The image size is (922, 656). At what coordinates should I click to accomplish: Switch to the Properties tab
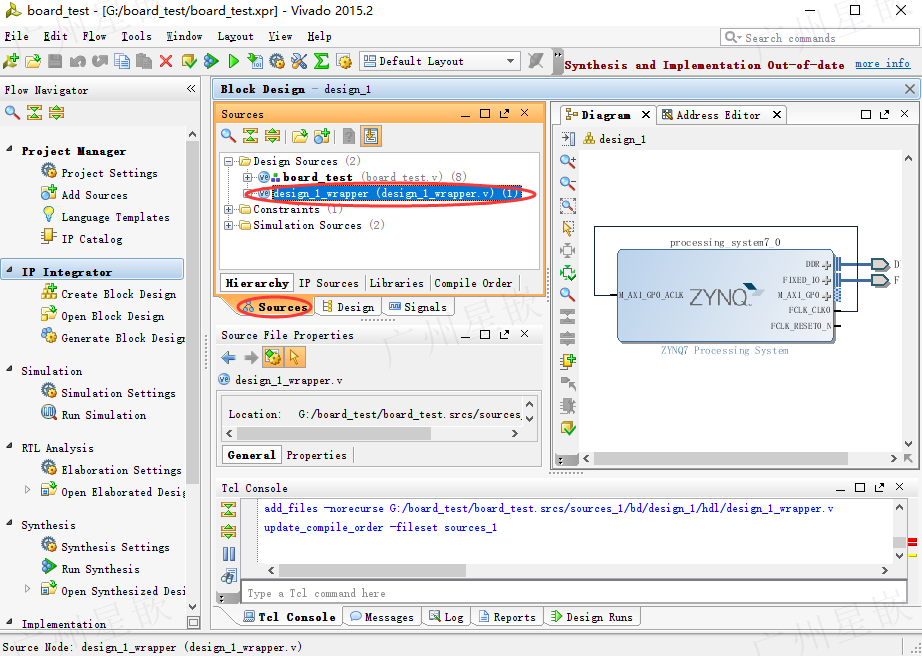(316, 455)
